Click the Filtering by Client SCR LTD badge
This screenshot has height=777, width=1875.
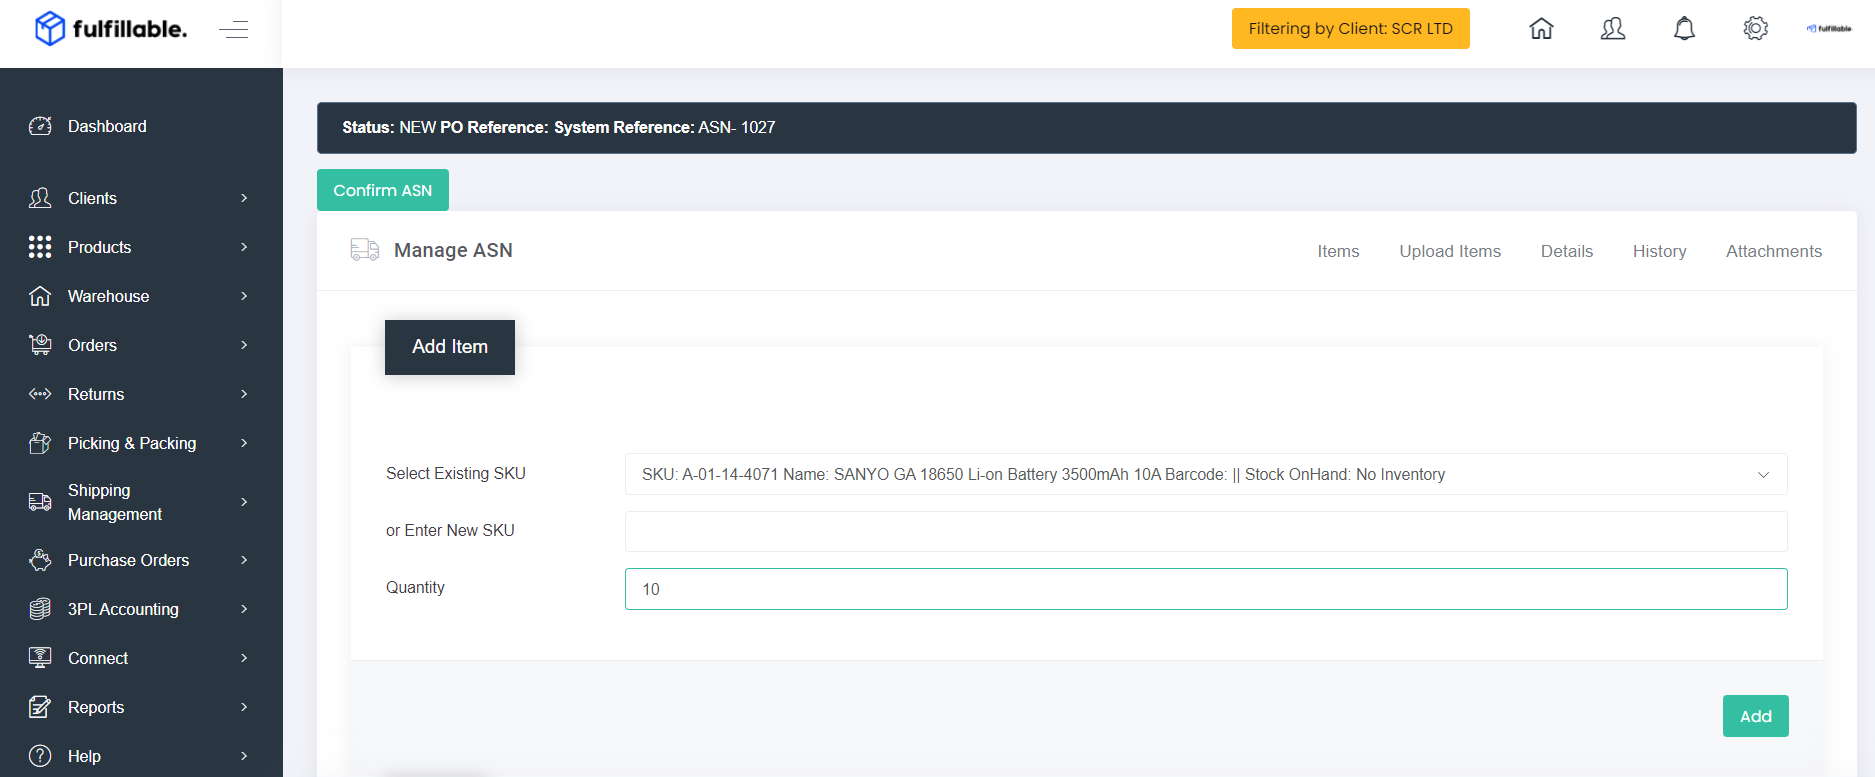[x=1351, y=28]
